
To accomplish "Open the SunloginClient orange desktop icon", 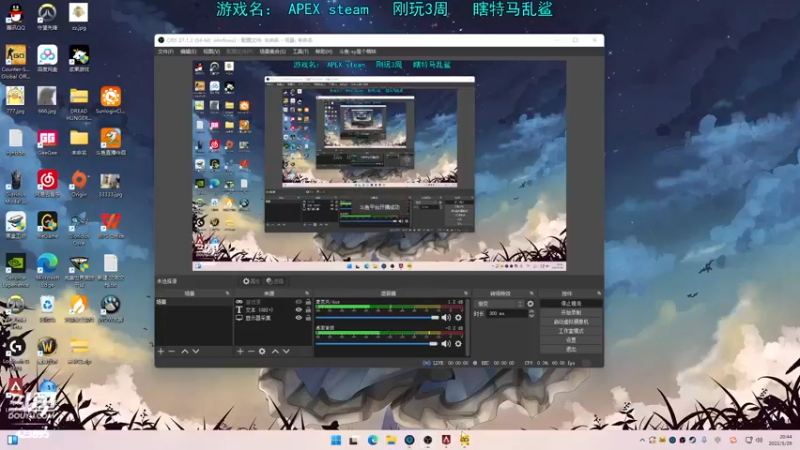I will pos(111,100).
